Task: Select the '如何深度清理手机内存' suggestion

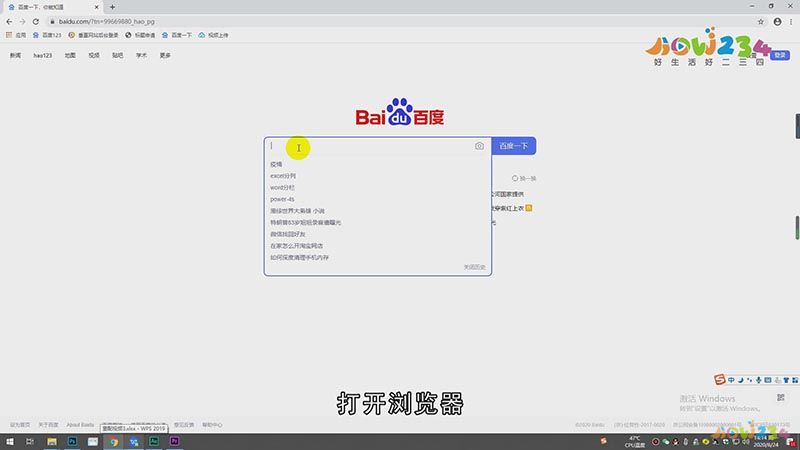Action: pos(299,258)
